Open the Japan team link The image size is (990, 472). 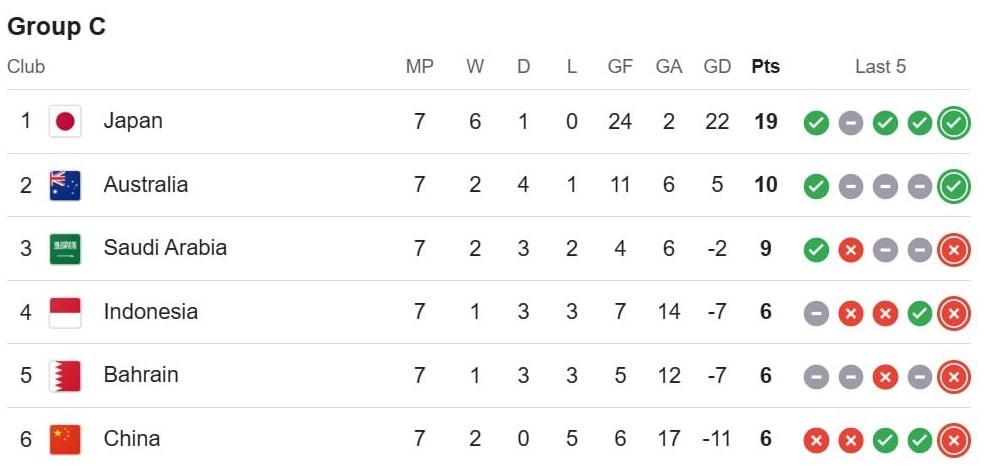(x=133, y=121)
